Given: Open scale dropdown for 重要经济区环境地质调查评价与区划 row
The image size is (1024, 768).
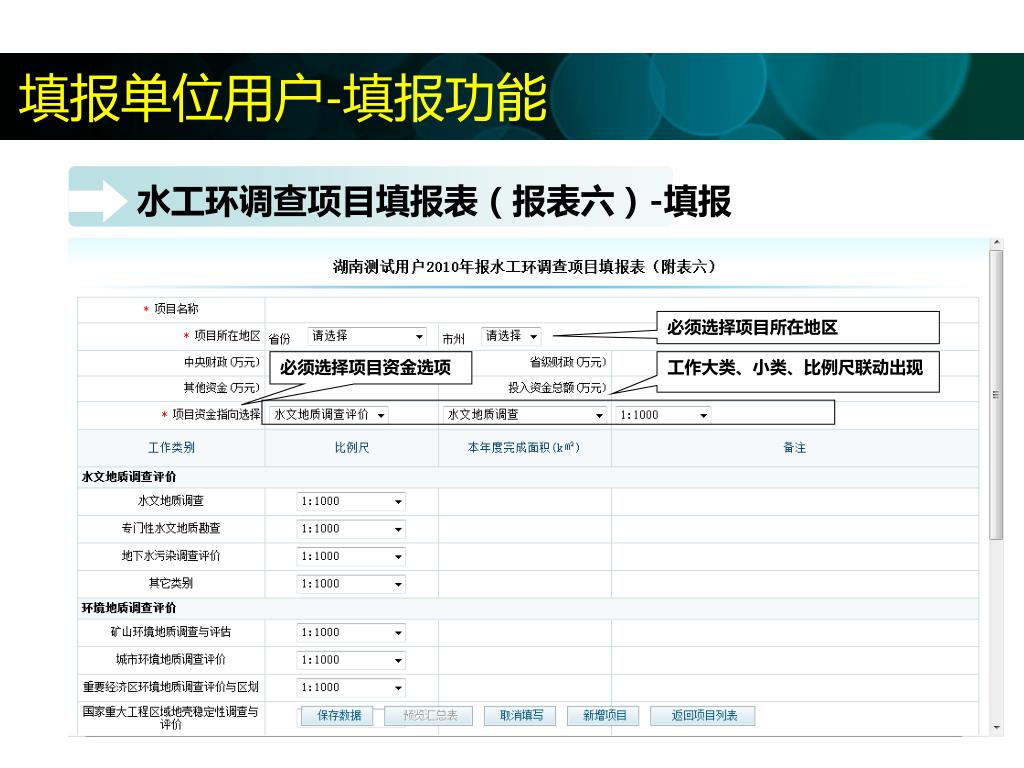Looking at the screenshot, I should coord(351,688).
